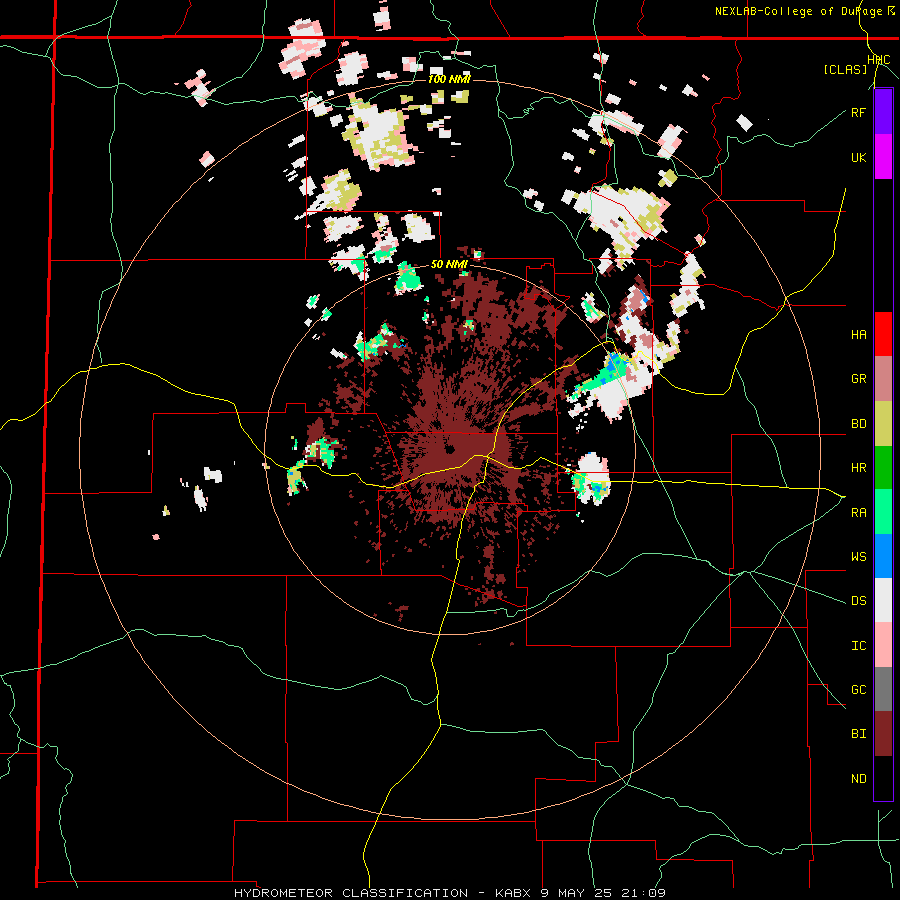Viewport: 900px width, 900px height.
Task: Click the 'NEXLAB-College of DuPage' credit text
Action: point(801,11)
